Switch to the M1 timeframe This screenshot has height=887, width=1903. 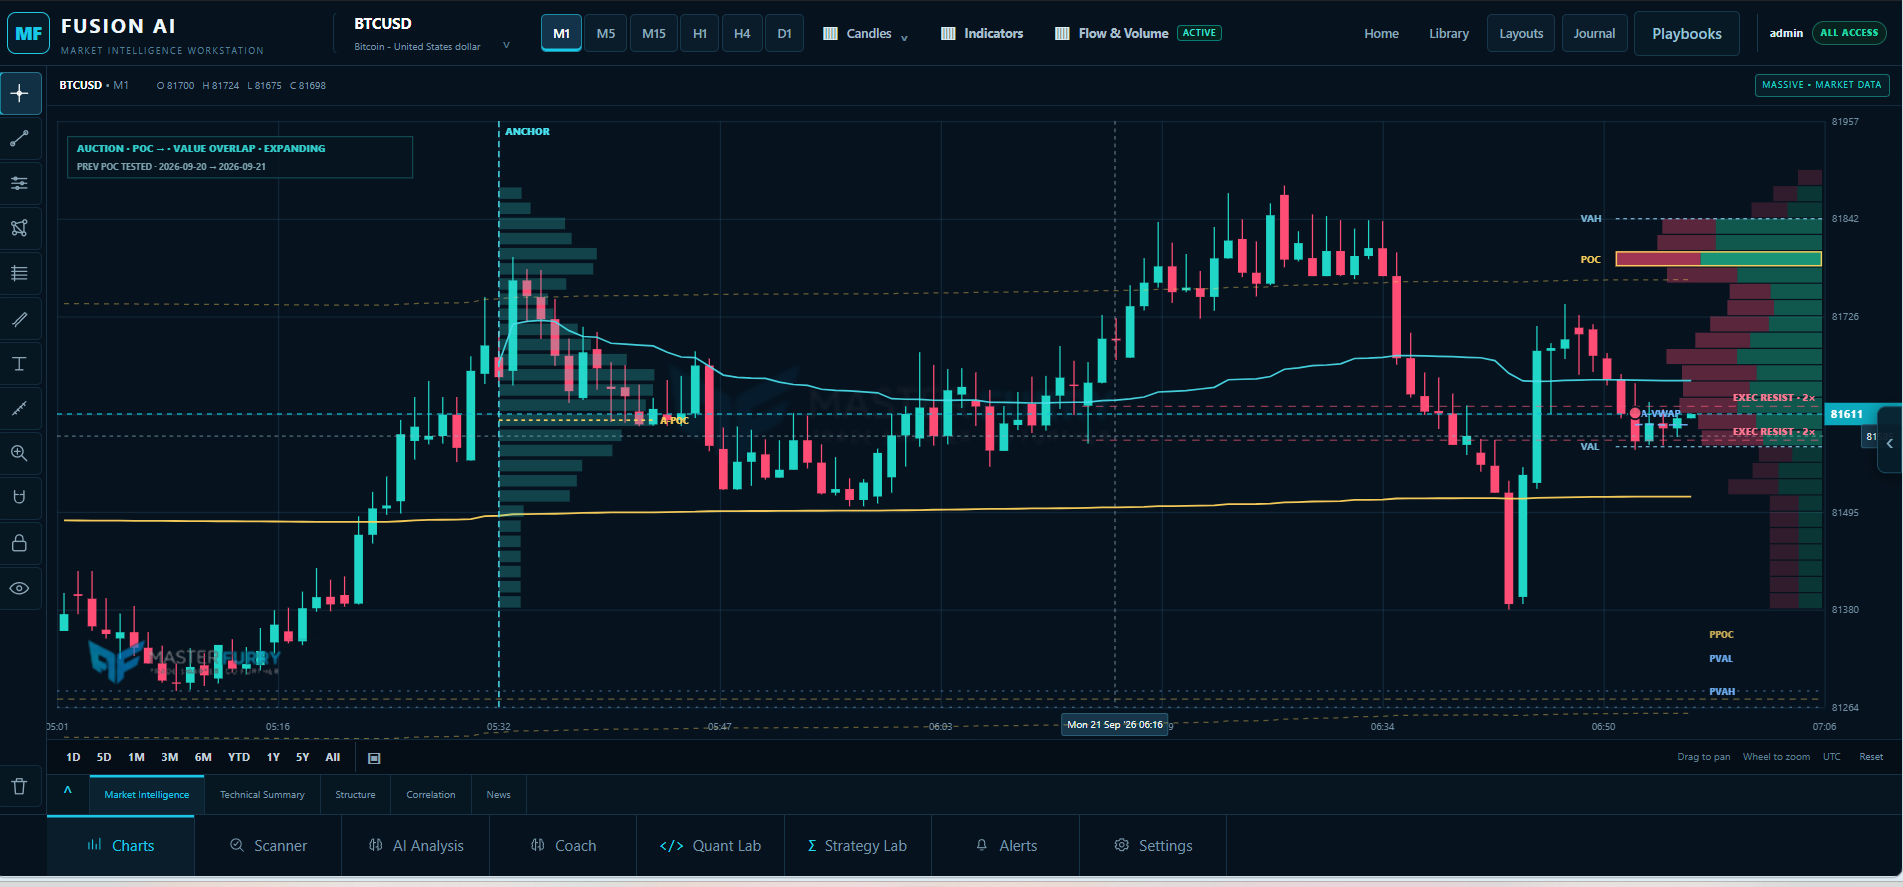[562, 34]
